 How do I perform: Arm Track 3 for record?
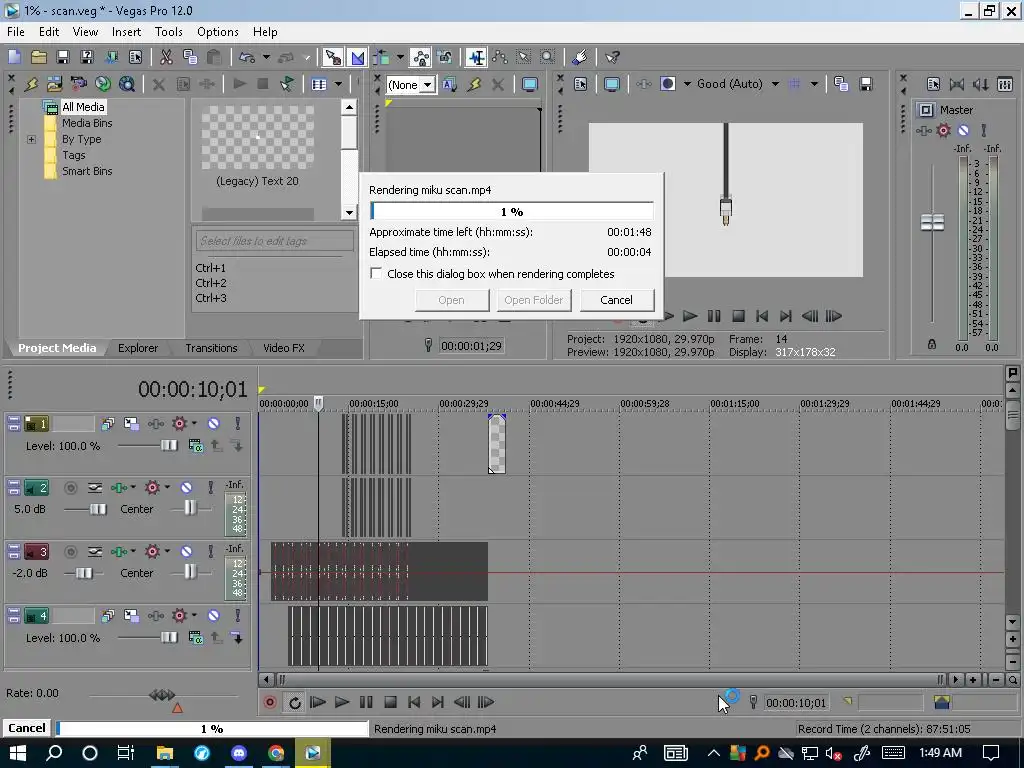coord(71,552)
